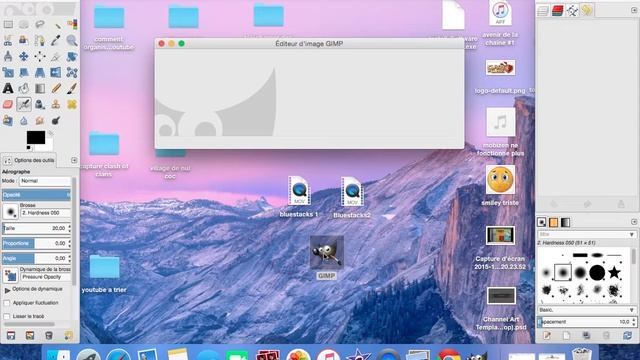The height and width of the screenshot is (360, 640).
Task: Swap foreground and background colors arrow
Action: 50,133
